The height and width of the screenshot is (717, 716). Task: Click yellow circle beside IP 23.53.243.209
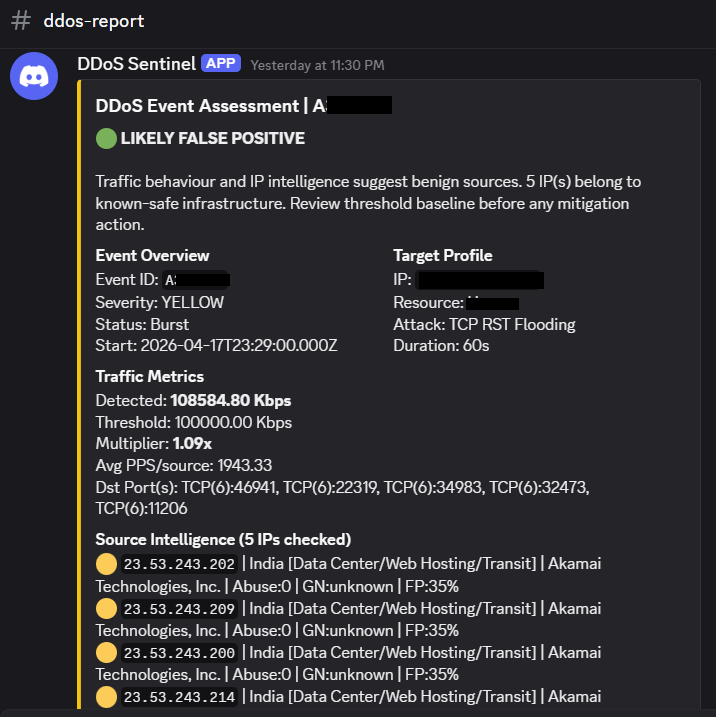click(106, 608)
